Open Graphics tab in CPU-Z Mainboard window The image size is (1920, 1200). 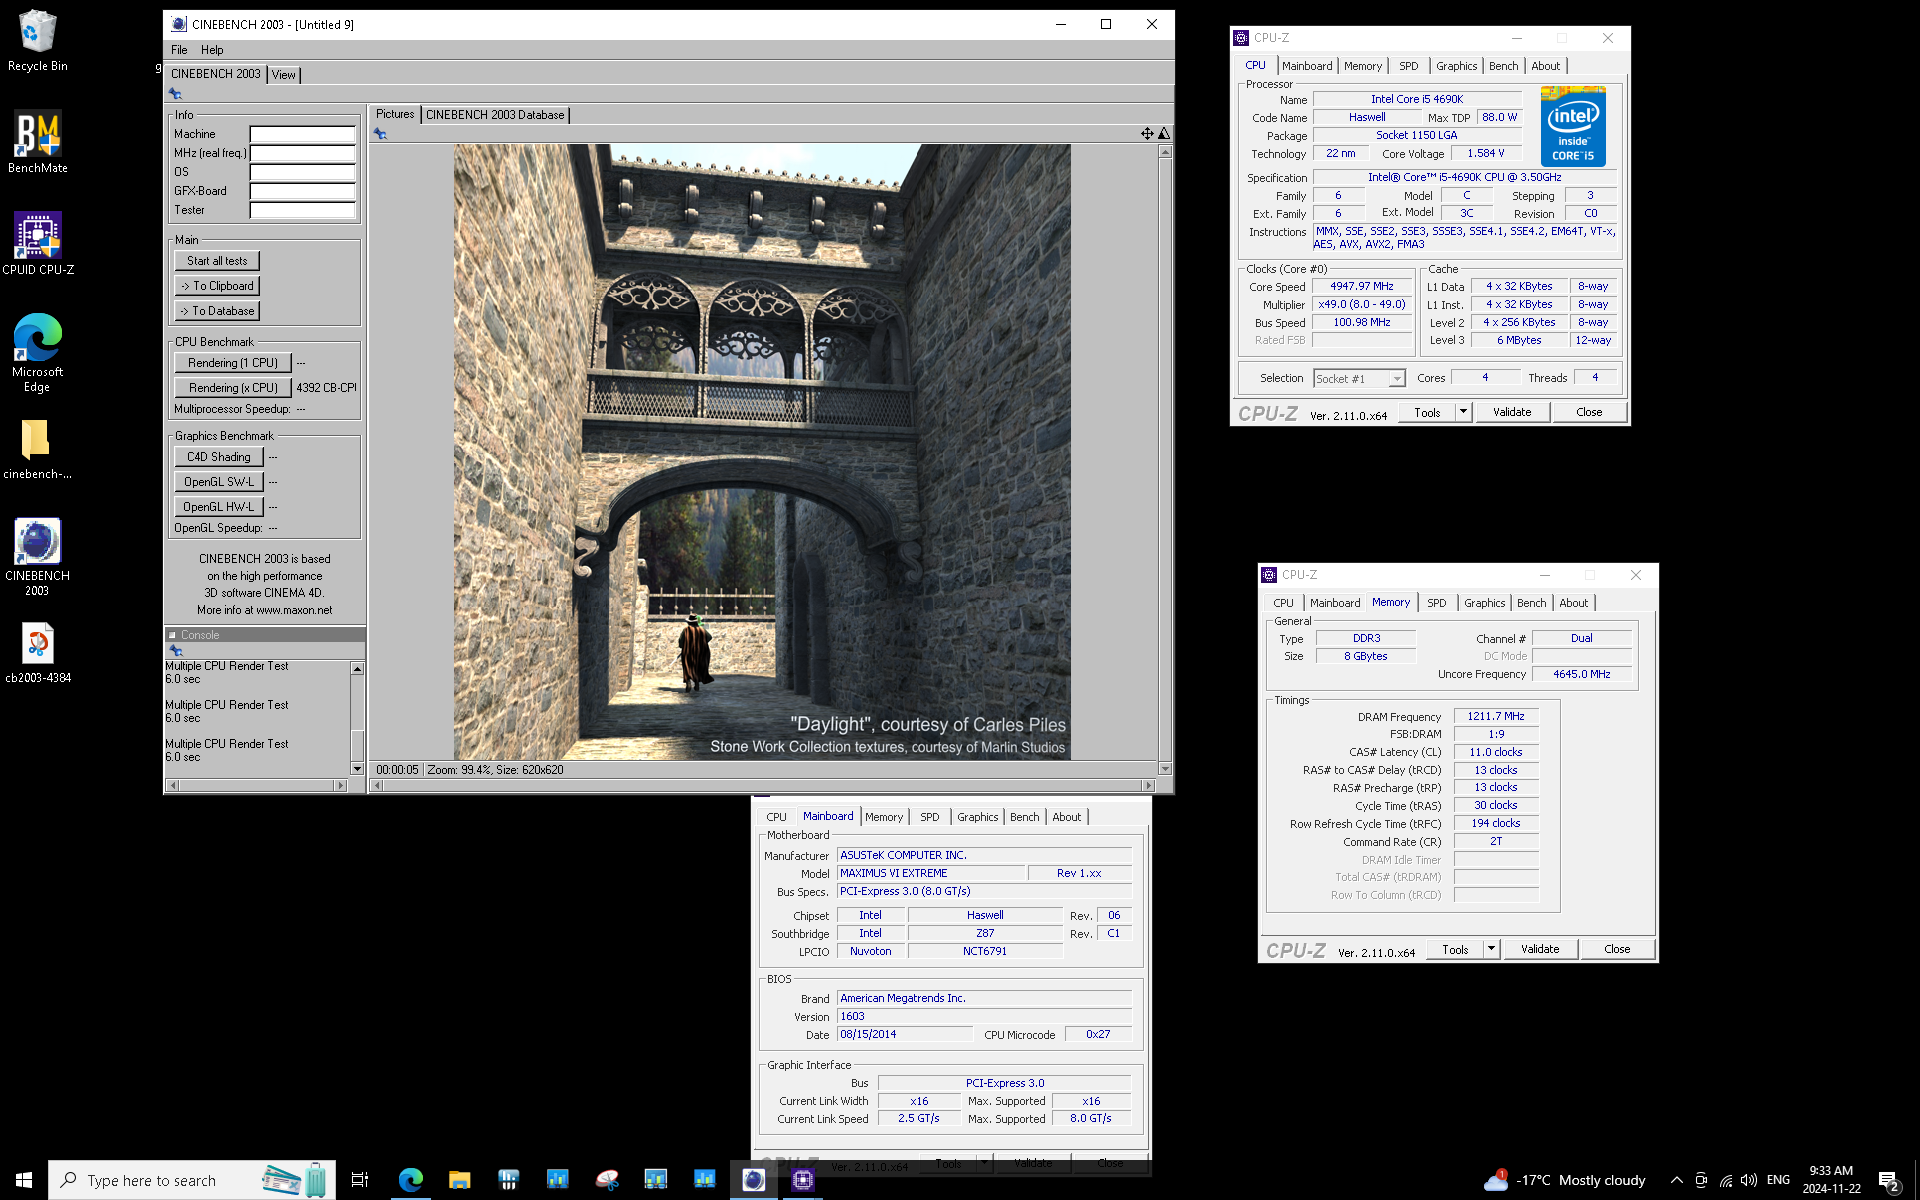click(977, 817)
